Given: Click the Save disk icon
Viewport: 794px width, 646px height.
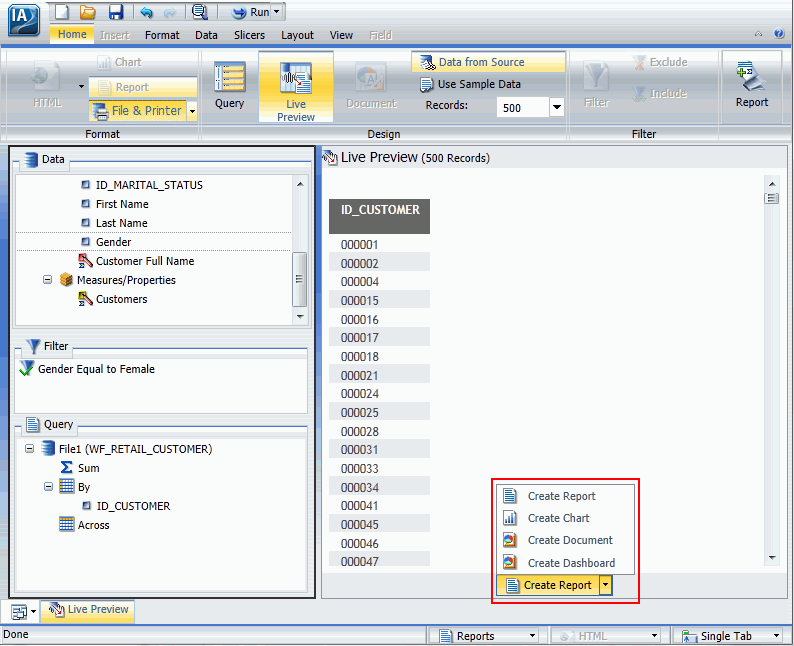Looking at the screenshot, I should coord(116,12).
